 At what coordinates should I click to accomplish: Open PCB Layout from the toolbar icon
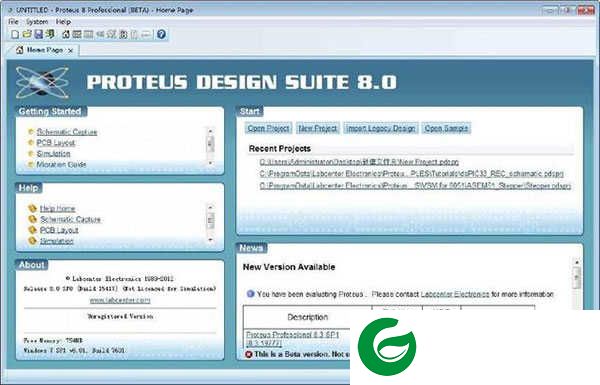click(x=88, y=34)
